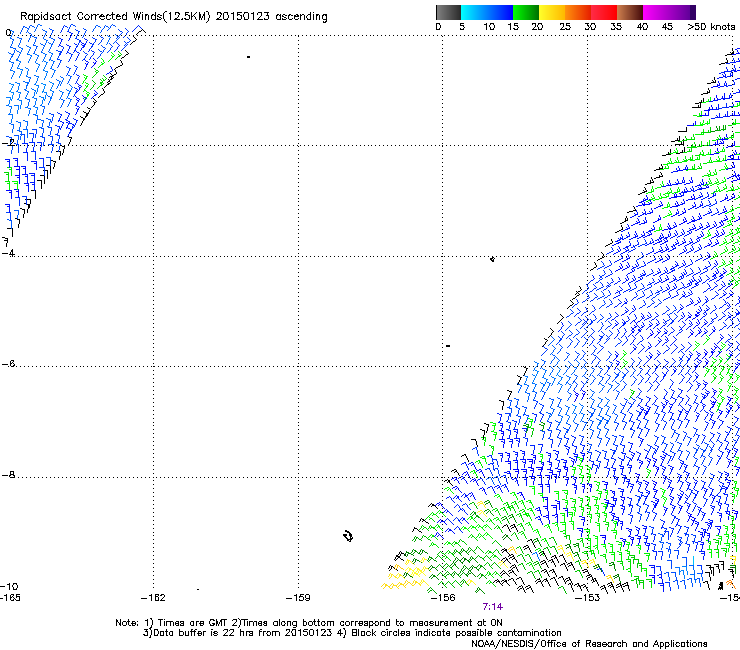Image resolution: width=740 pixels, height=650 pixels.
Task: Click the "25" label under the legend
Action: 565,27
